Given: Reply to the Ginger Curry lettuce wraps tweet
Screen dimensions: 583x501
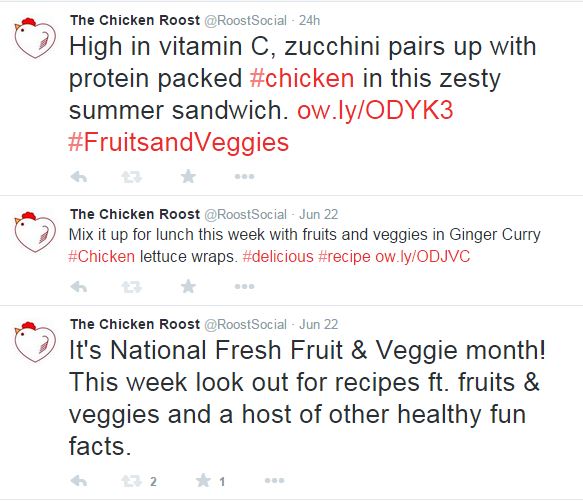Looking at the screenshot, I should pos(79,286).
